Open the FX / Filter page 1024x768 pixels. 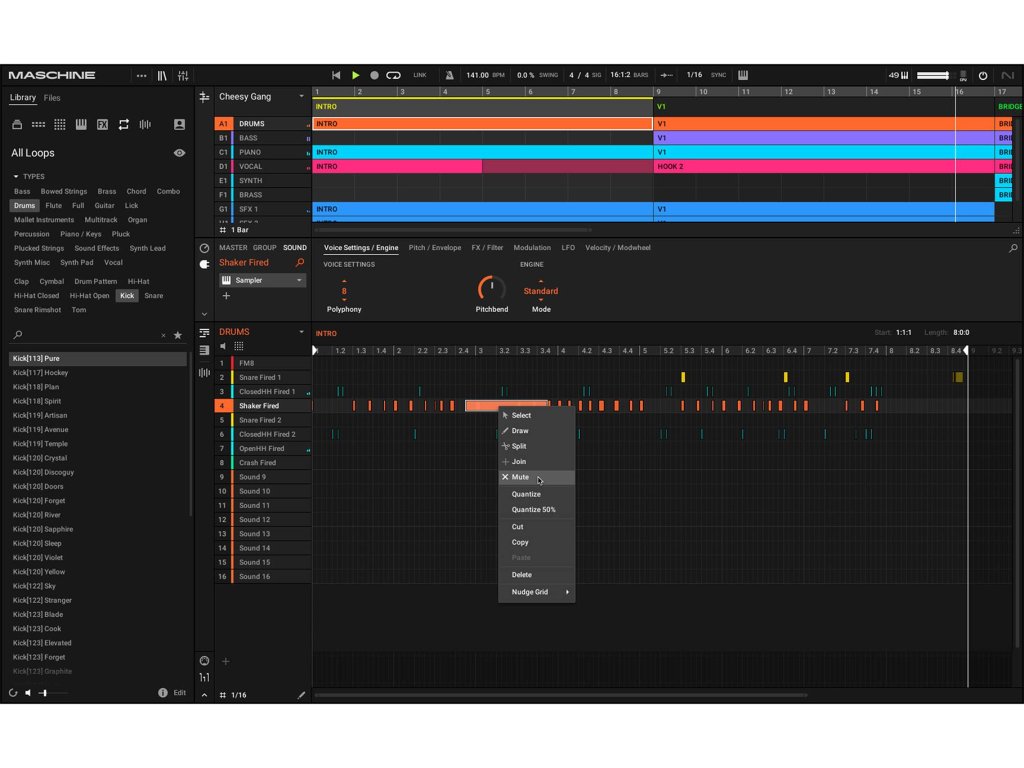click(487, 248)
